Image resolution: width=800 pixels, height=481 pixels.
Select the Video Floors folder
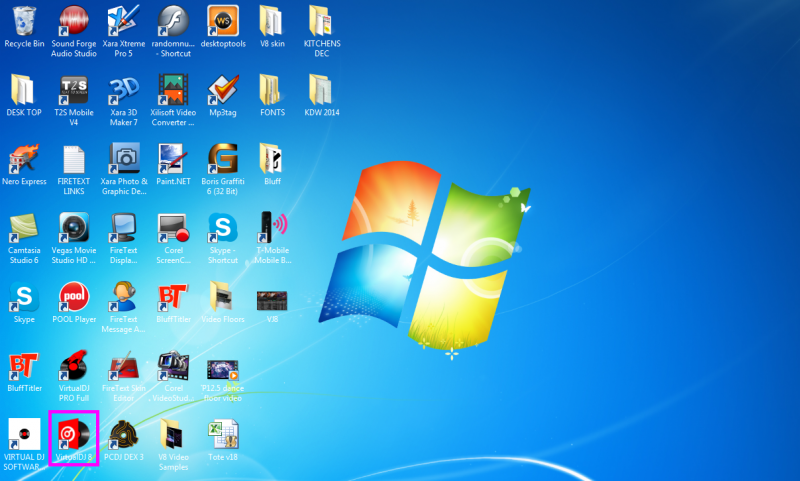222,297
